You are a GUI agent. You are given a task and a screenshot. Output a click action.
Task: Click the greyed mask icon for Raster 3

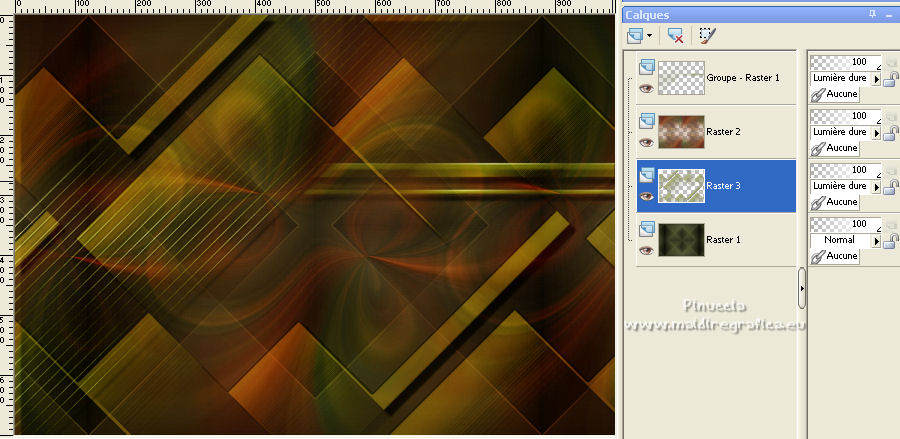(x=890, y=170)
